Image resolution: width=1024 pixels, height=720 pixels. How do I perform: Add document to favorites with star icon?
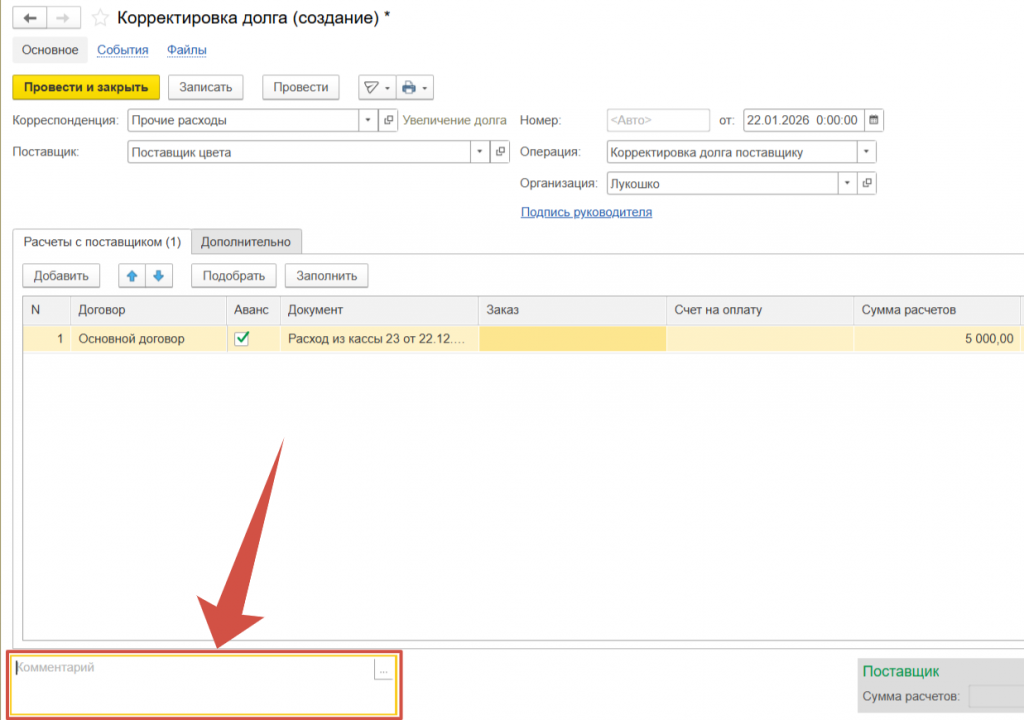[x=100, y=18]
